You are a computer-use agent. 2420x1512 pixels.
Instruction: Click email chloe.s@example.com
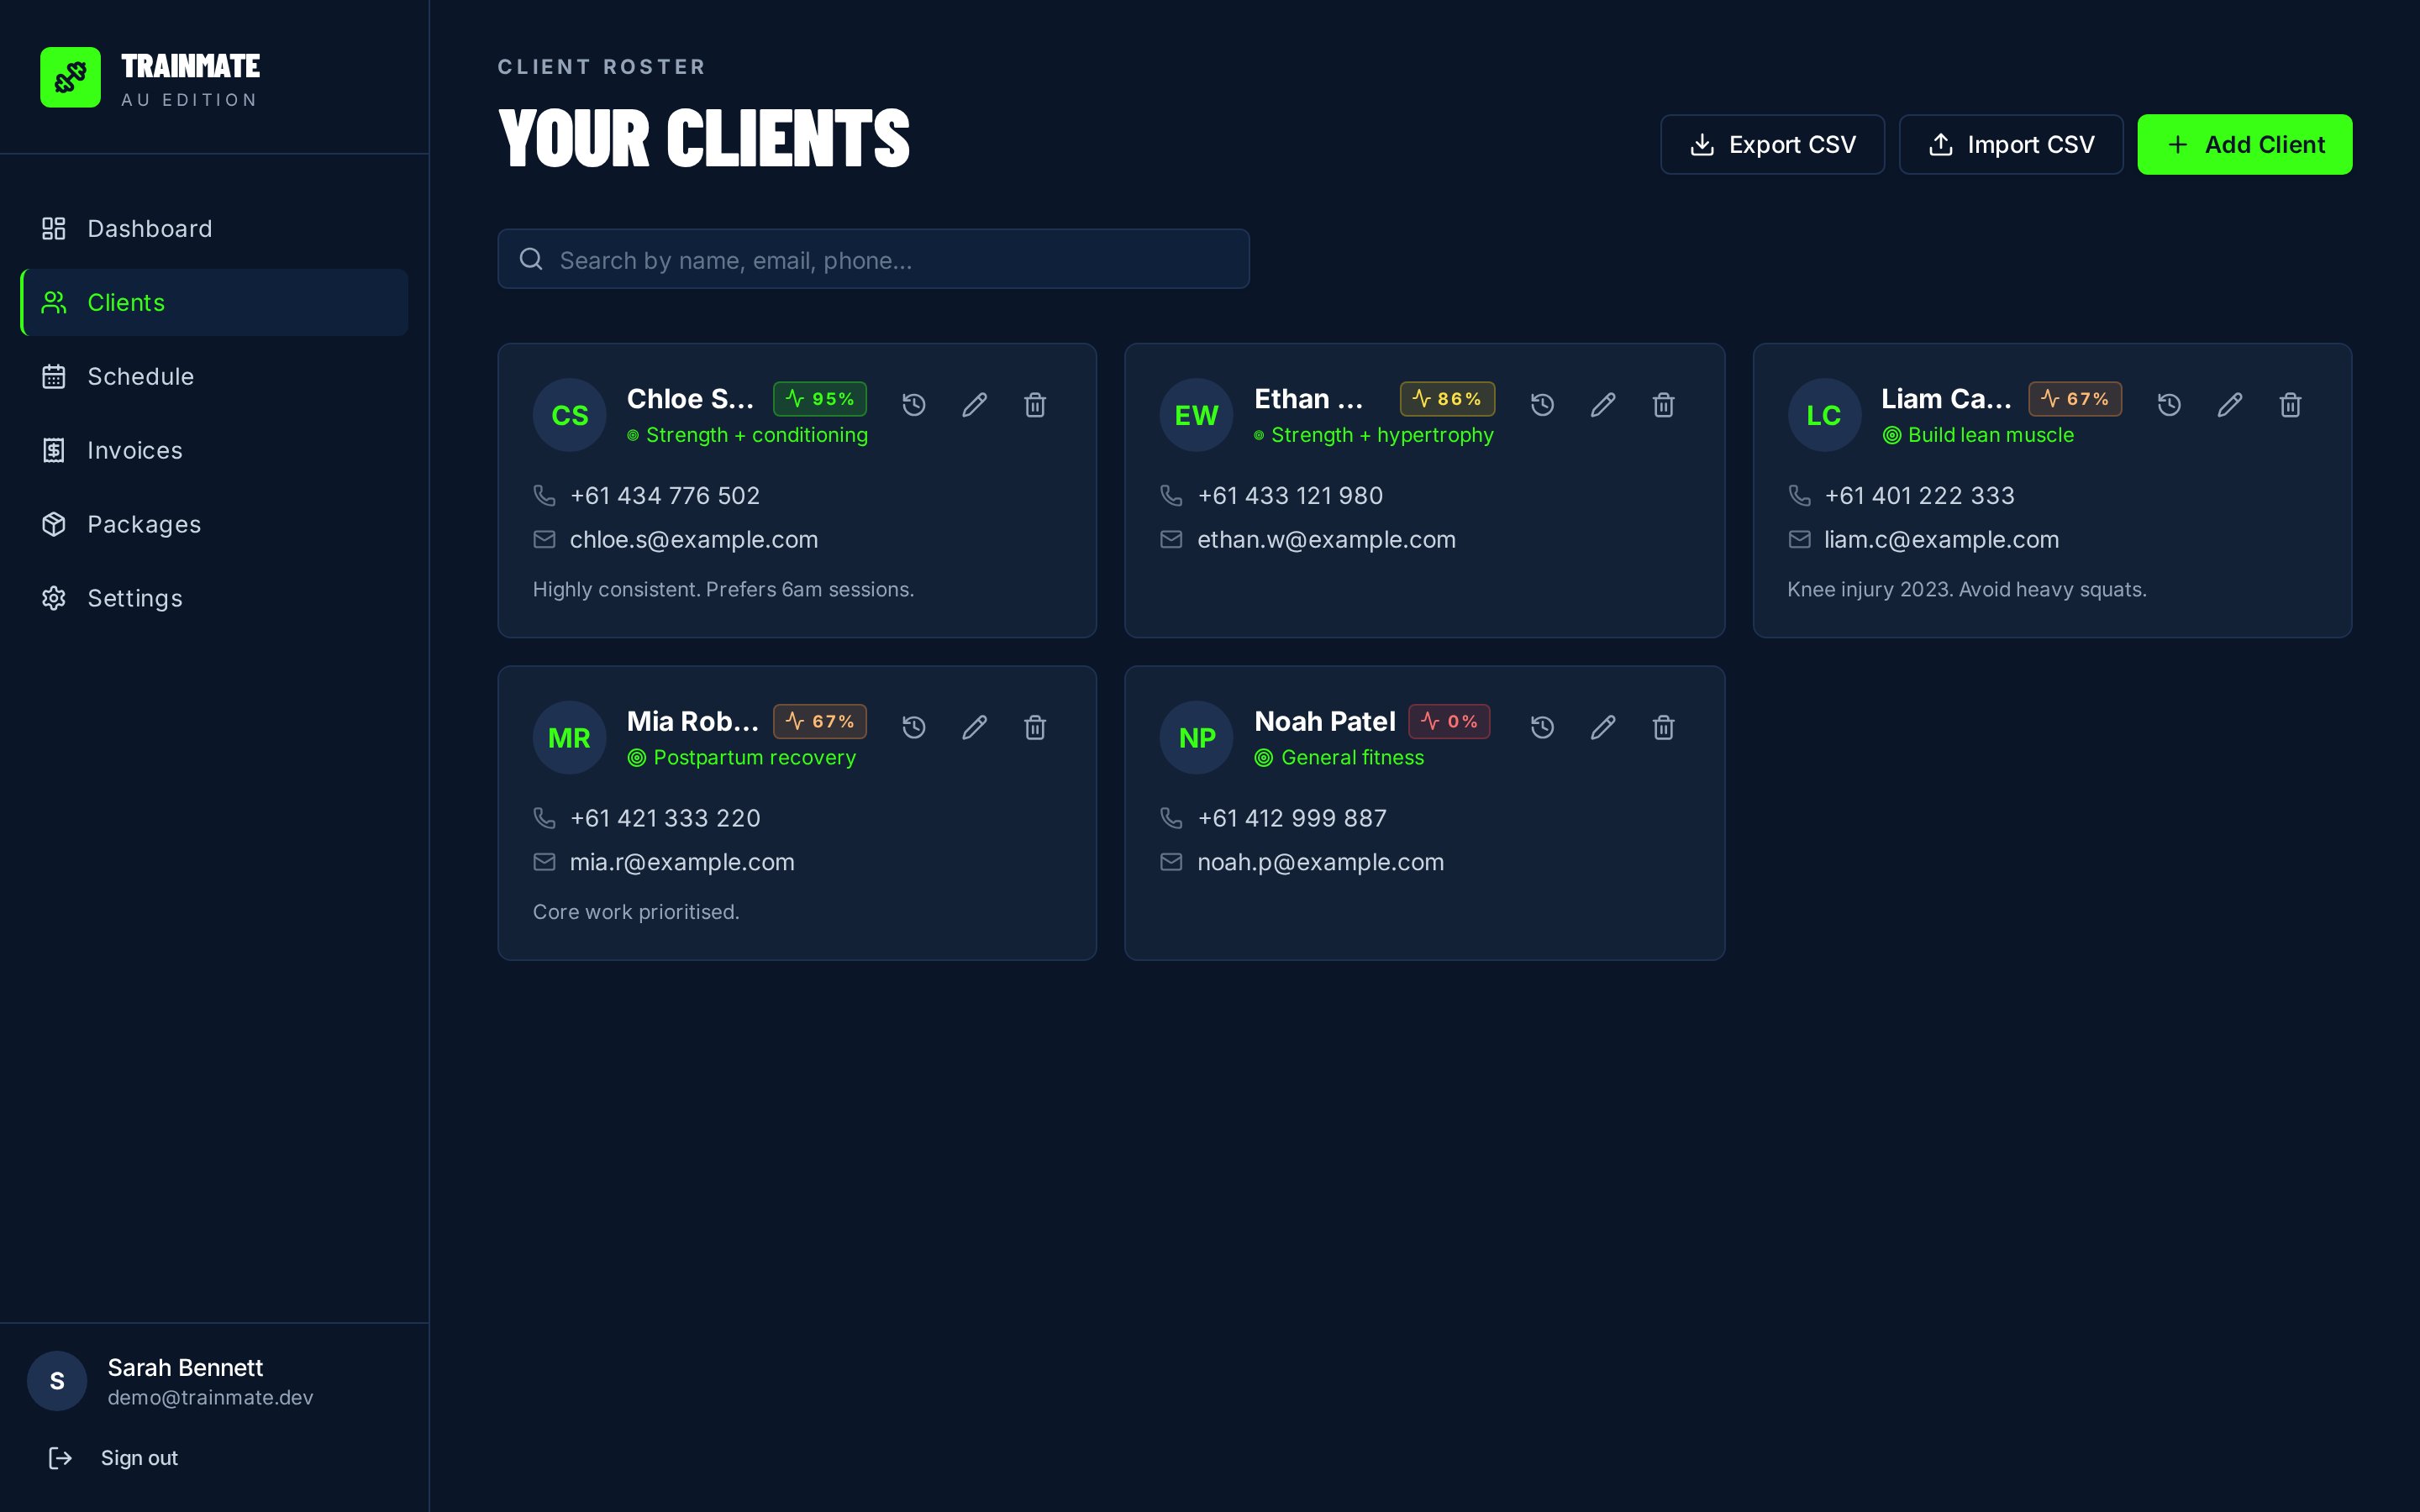tap(694, 539)
